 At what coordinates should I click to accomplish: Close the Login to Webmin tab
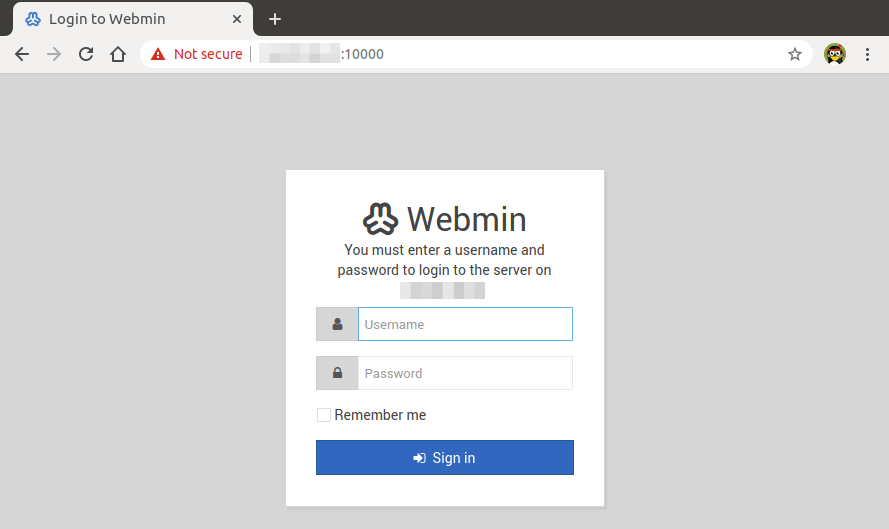(237, 19)
